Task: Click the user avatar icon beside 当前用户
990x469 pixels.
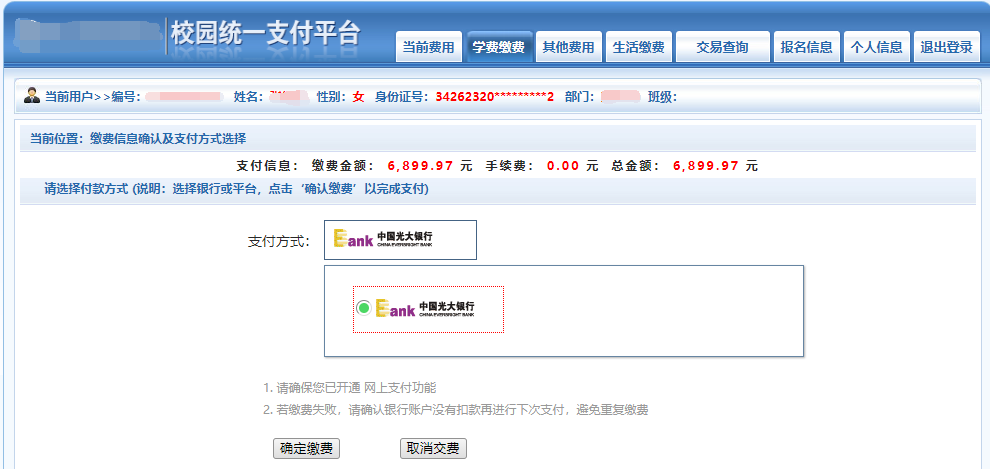Action: point(32,96)
